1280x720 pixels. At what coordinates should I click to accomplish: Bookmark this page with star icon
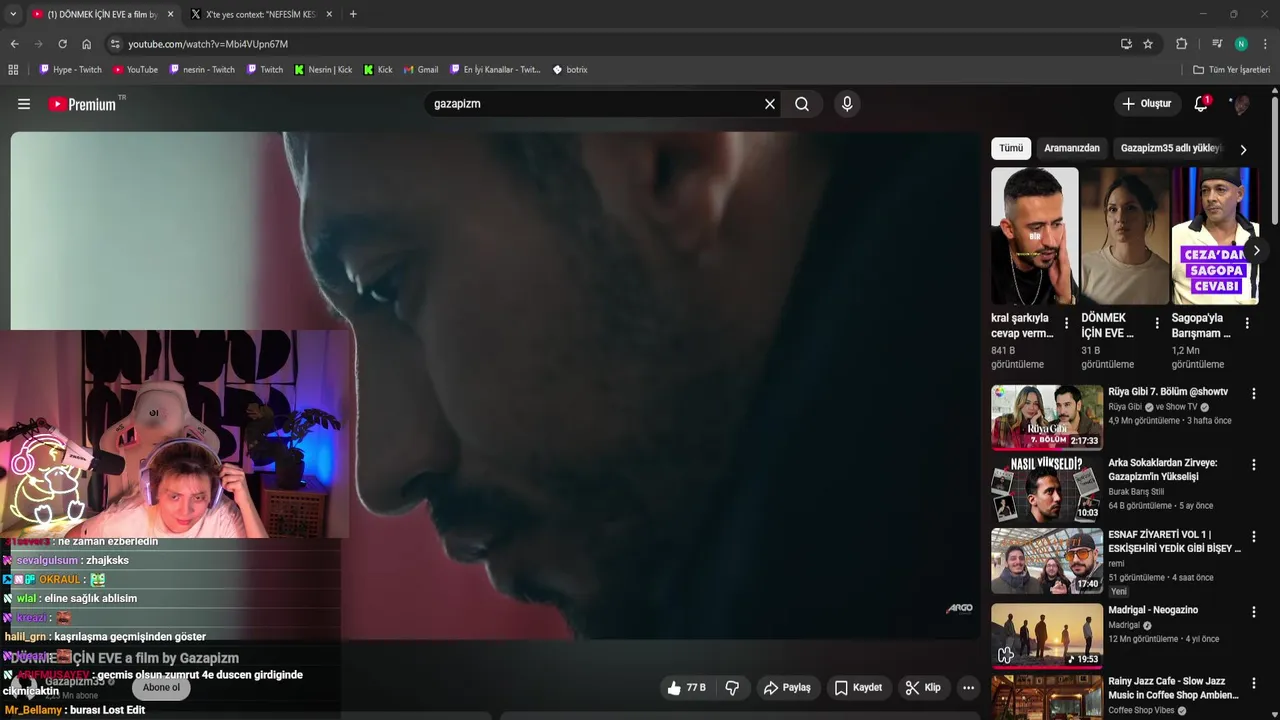pyautogui.click(x=1148, y=44)
